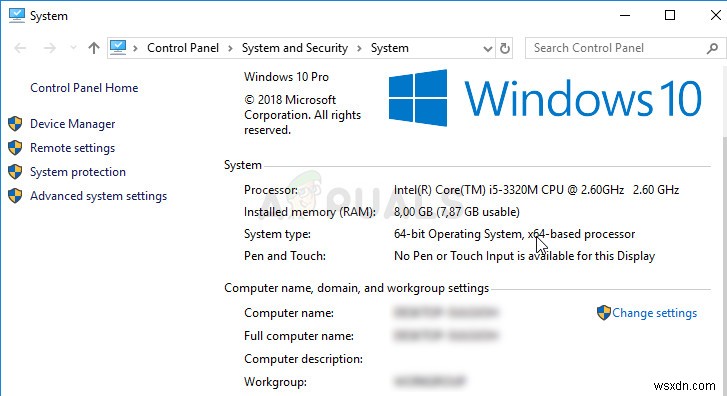Click Change settings link
Viewport: 727px width, 396px height.
pyautogui.click(x=654, y=313)
